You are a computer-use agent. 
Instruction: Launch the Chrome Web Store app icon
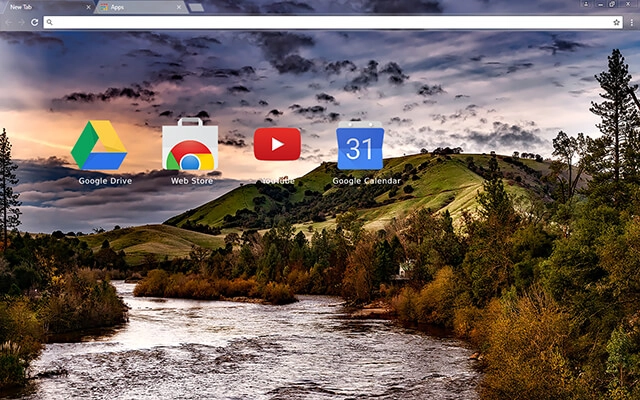tap(190, 144)
